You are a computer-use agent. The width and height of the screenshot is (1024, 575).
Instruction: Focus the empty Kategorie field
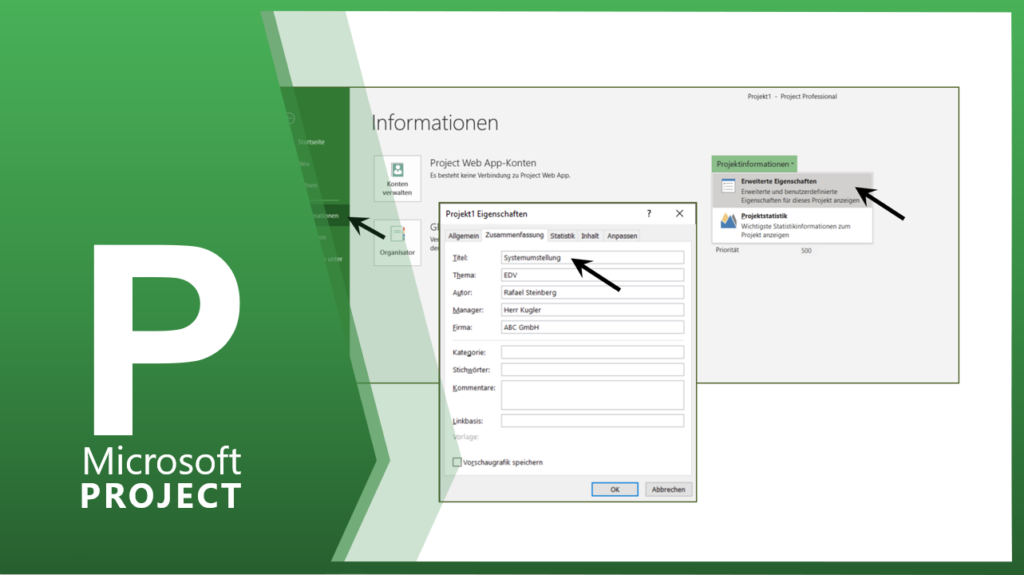point(592,352)
